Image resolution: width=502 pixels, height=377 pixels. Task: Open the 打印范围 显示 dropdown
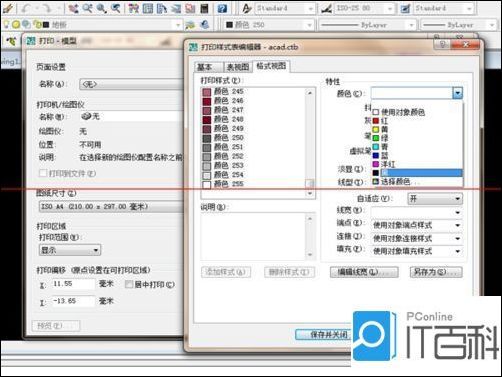click(70, 250)
